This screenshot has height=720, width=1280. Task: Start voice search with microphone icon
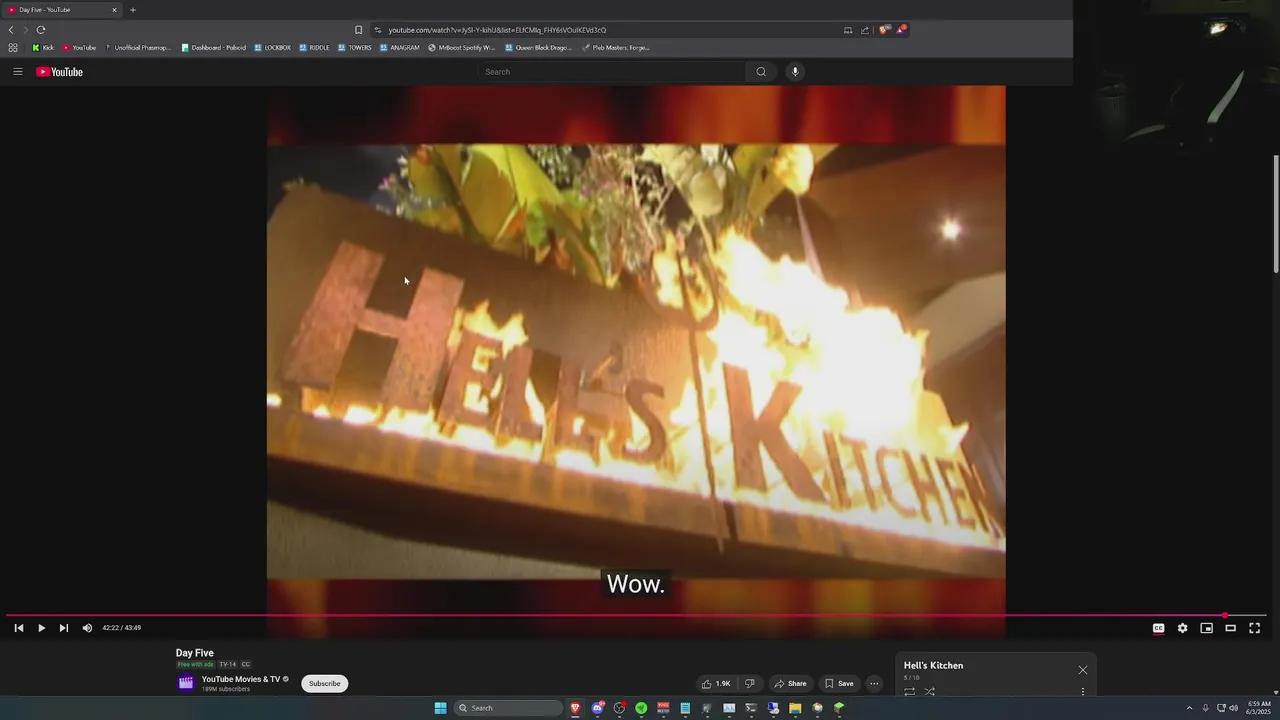pyautogui.click(x=795, y=72)
